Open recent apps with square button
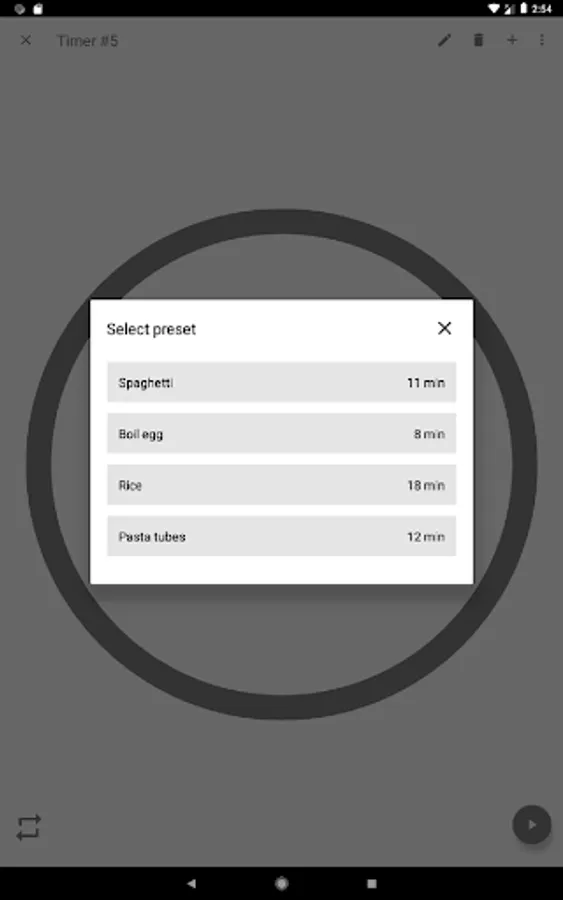 click(x=372, y=883)
